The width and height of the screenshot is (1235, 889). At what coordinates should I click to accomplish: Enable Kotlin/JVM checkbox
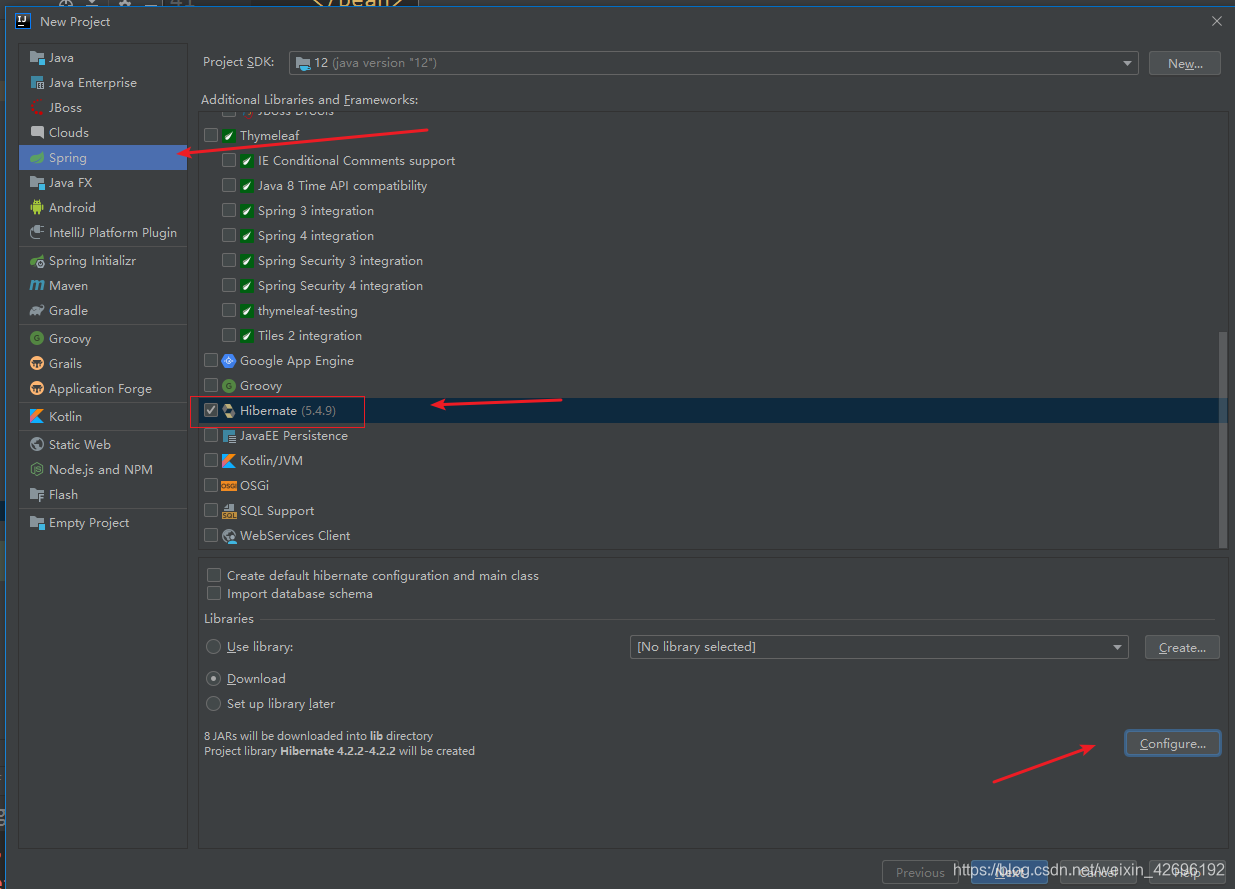pos(211,460)
